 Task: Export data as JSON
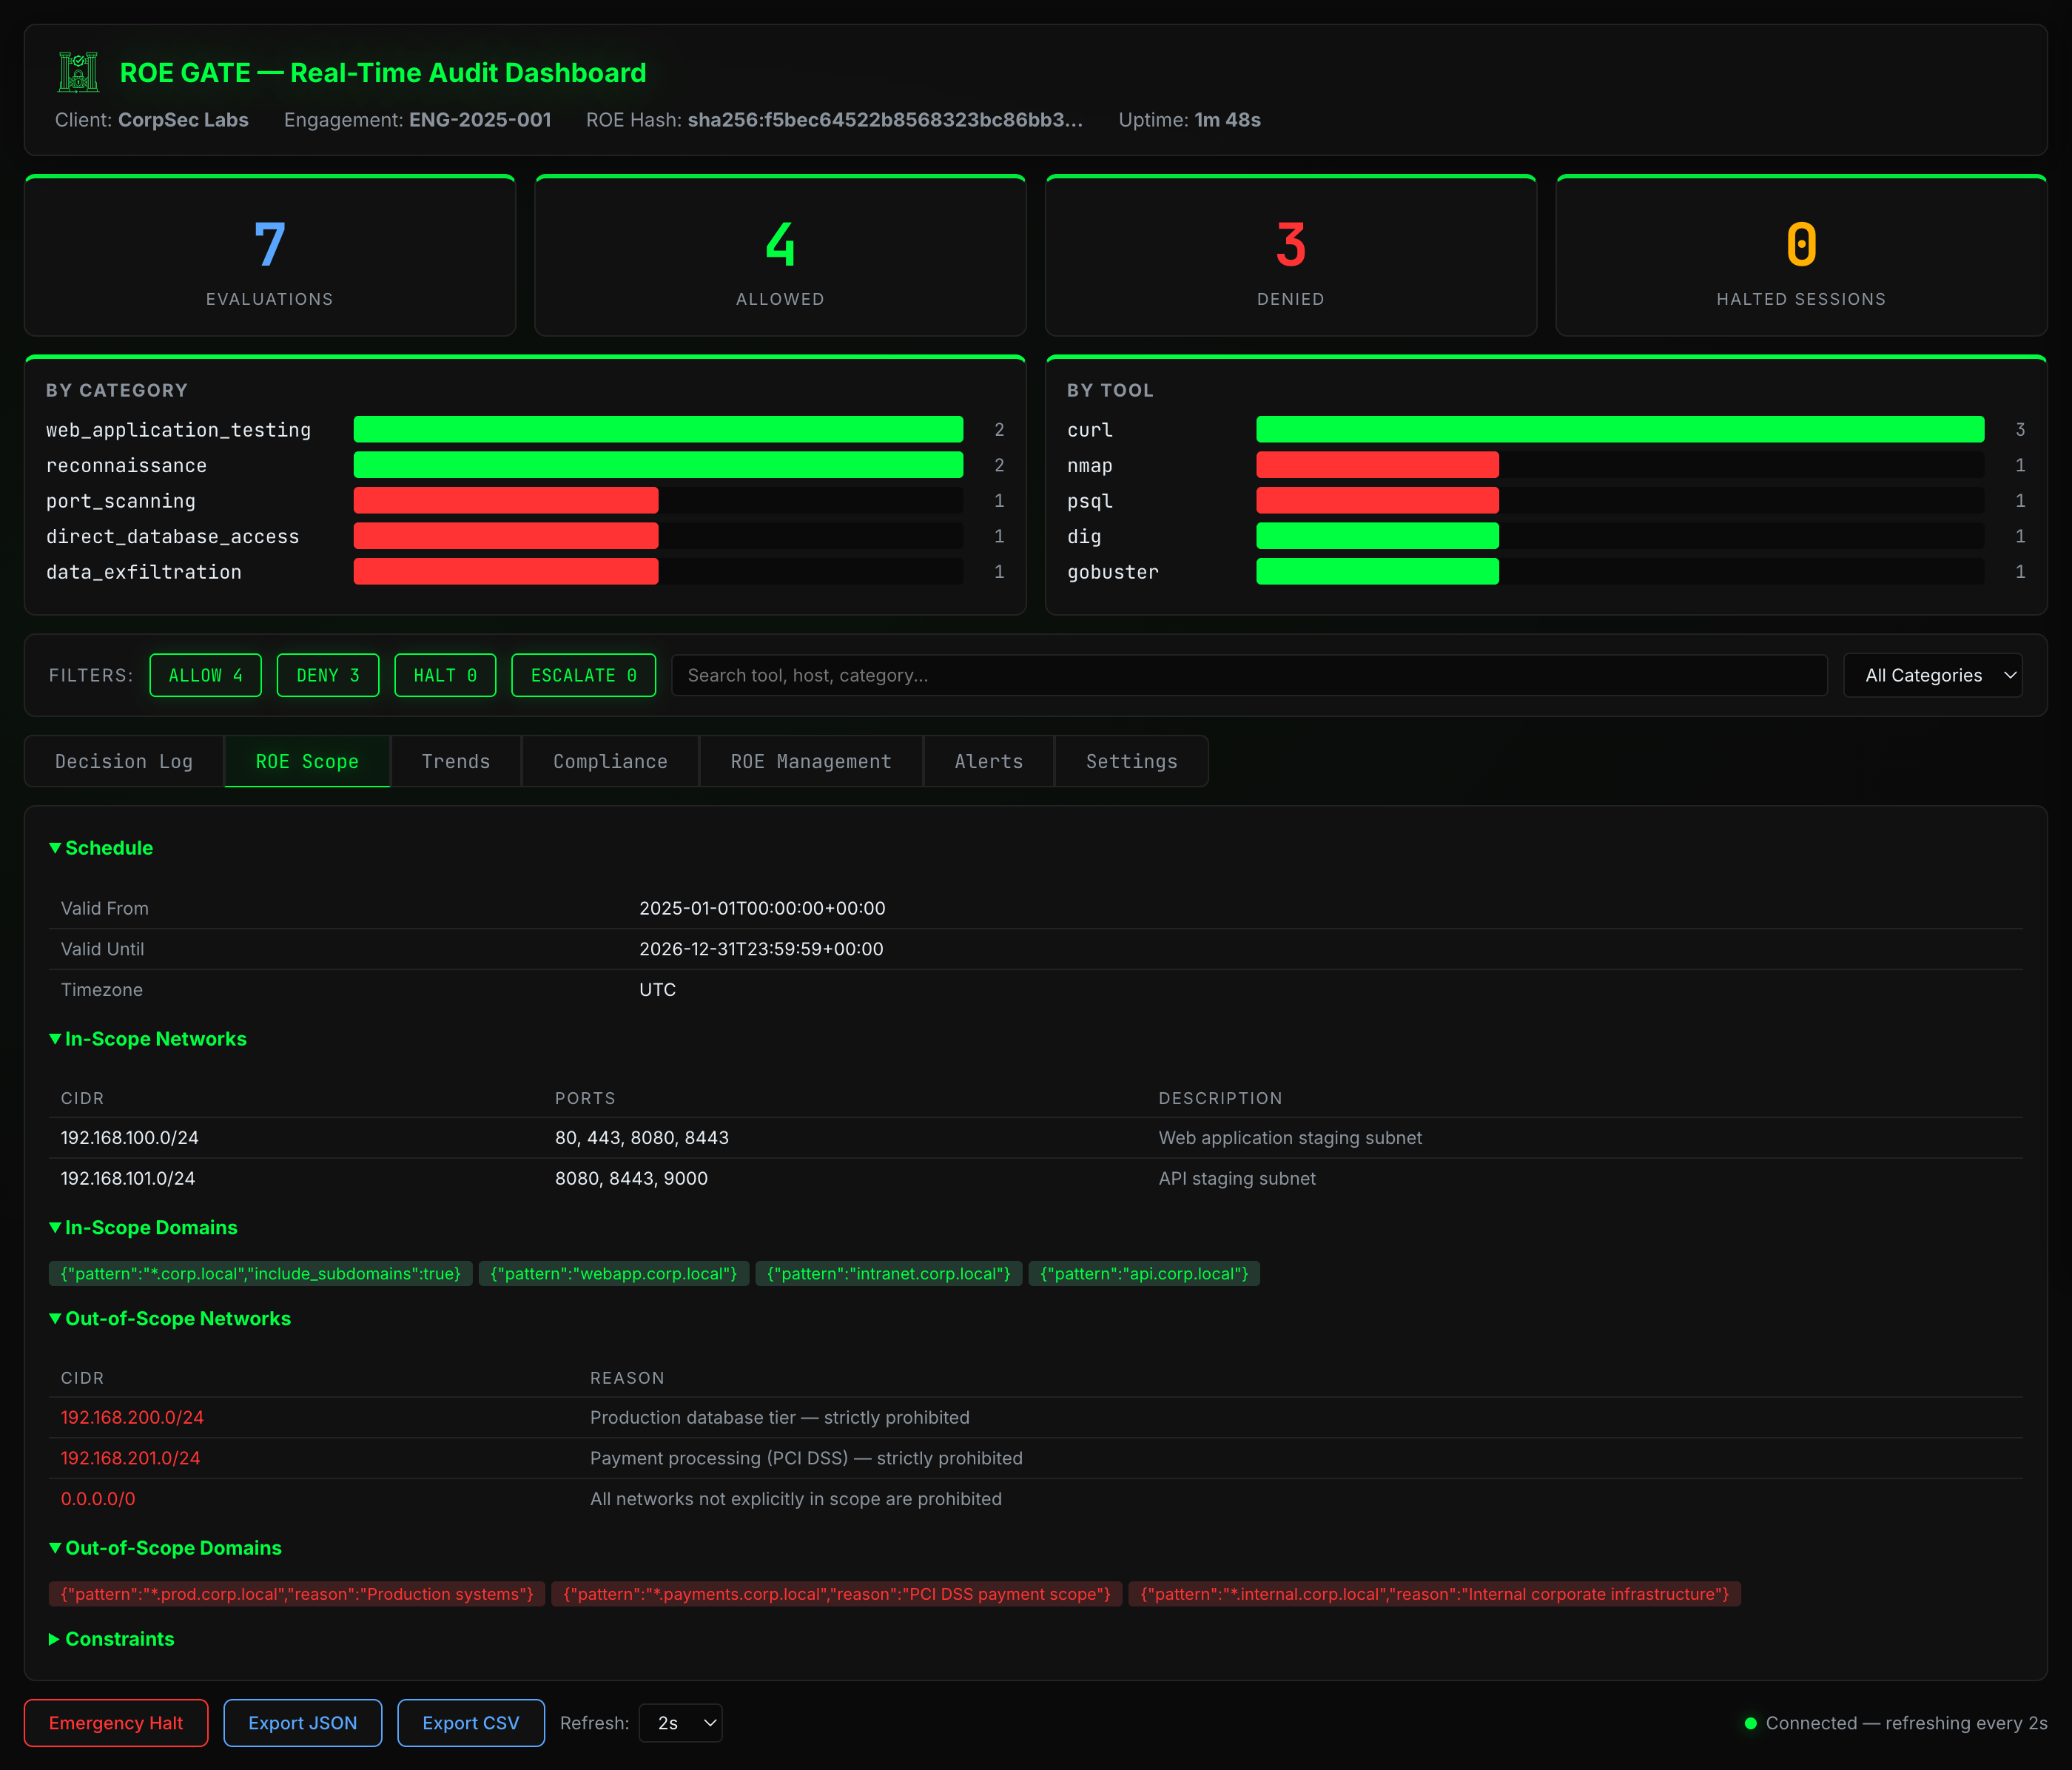click(303, 1723)
